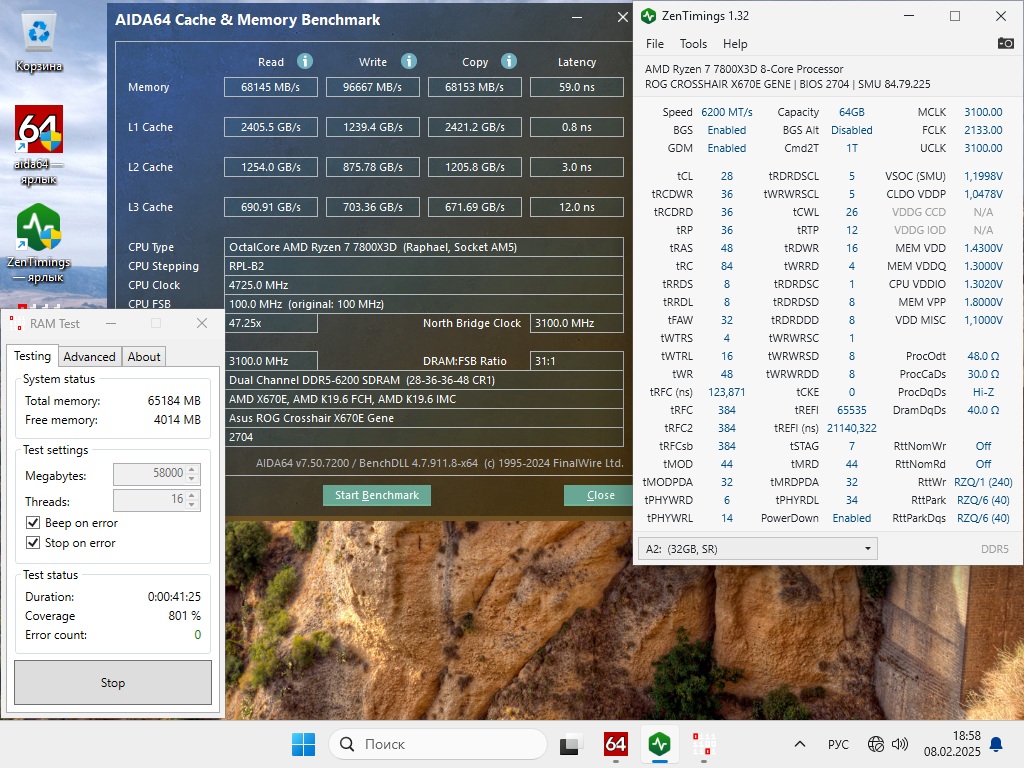Switch to AIDA64 taskbar icon

pyautogui.click(x=616, y=744)
